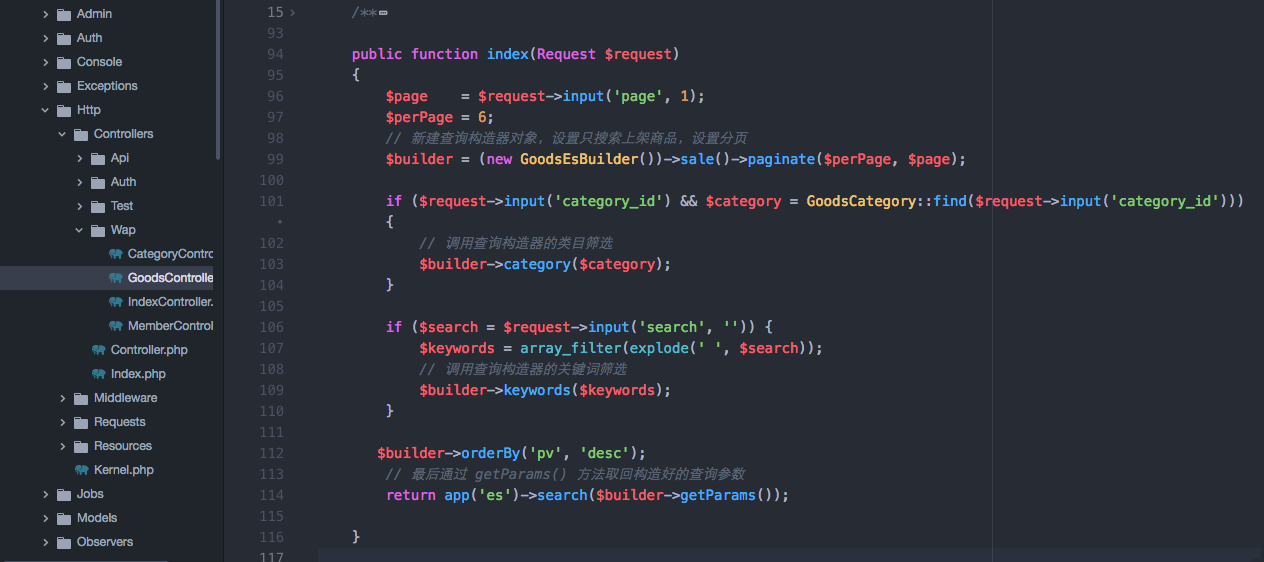Click the Observers folder icon
The height and width of the screenshot is (562, 1264).
click(64, 542)
